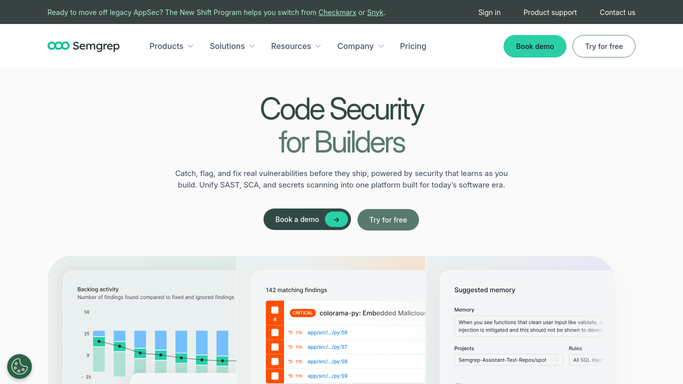Expand the Solutions menu chevron

pos(252,46)
